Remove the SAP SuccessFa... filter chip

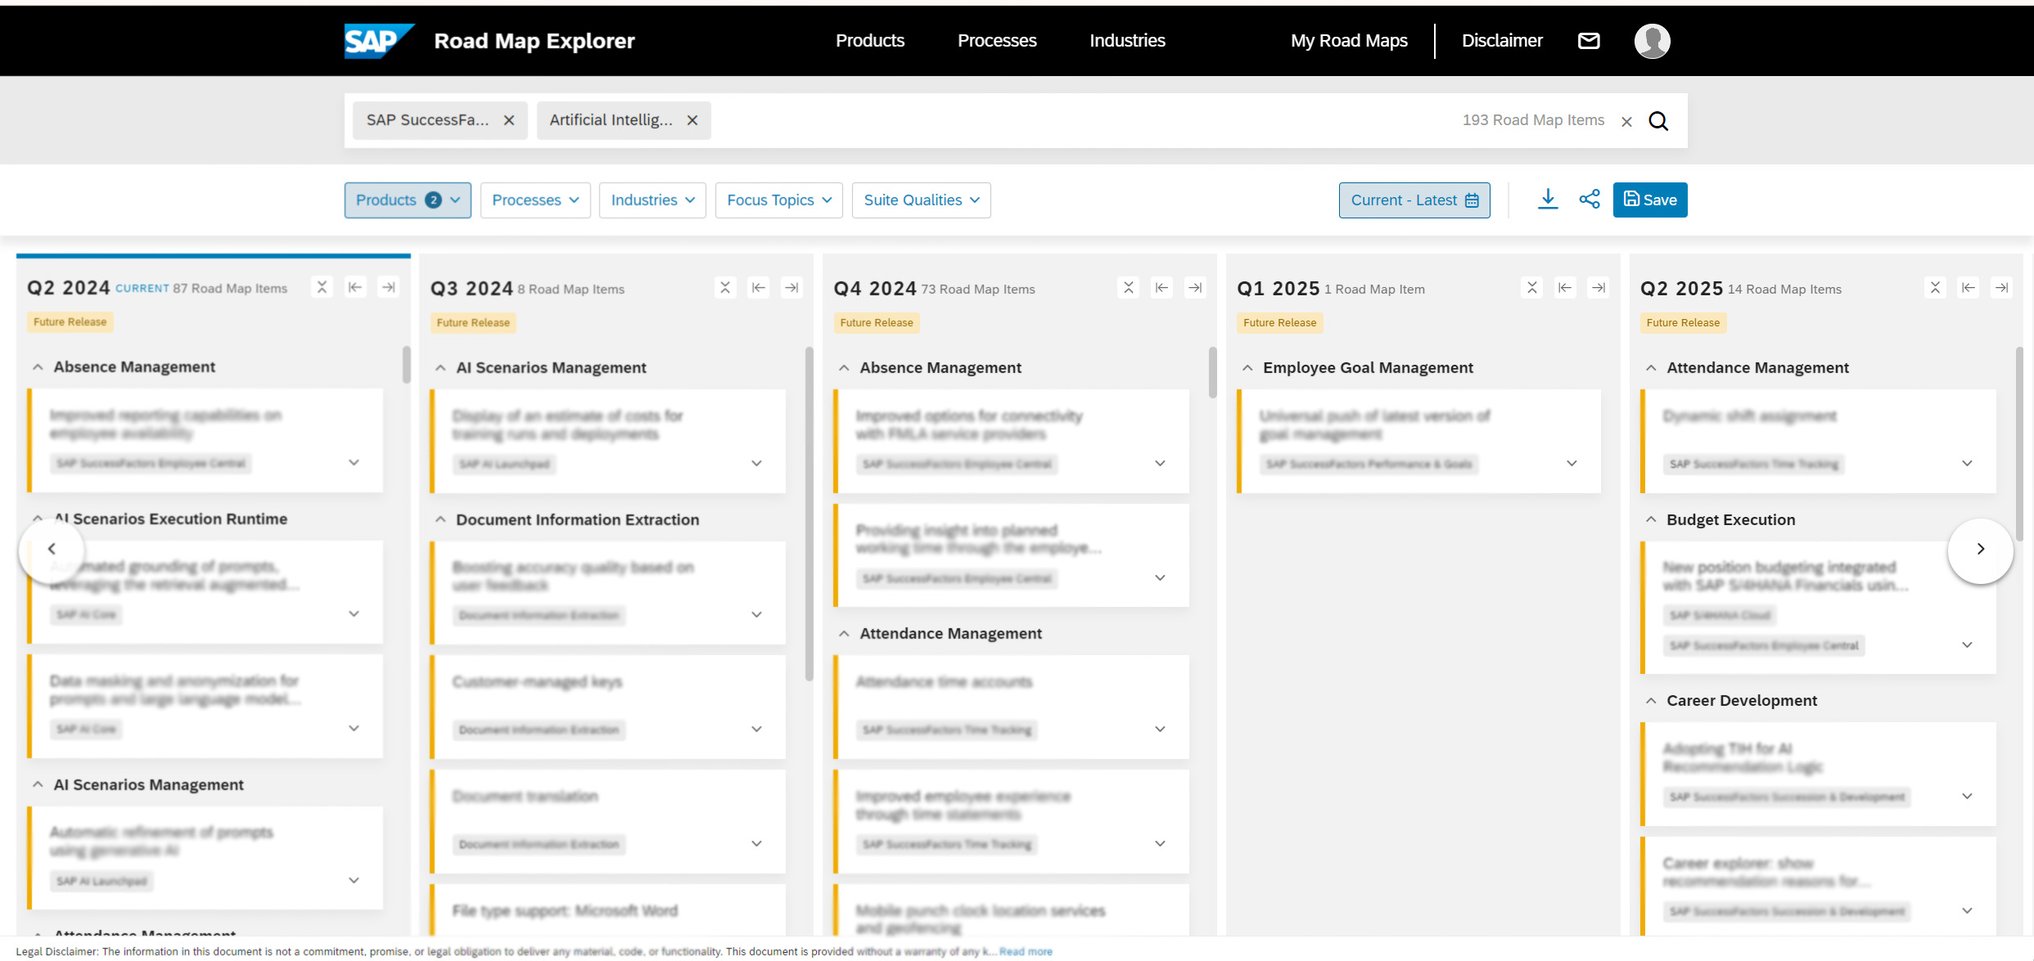(509, 120)
